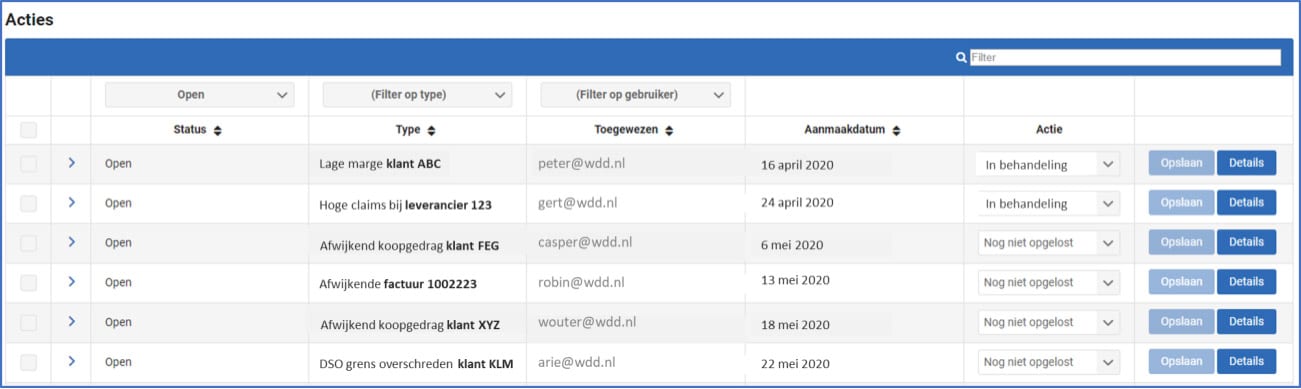The height and width of the screenshot is (389, 1301).
Task: Click Details for factuur 1002223 row
Action: point(1246,282)
